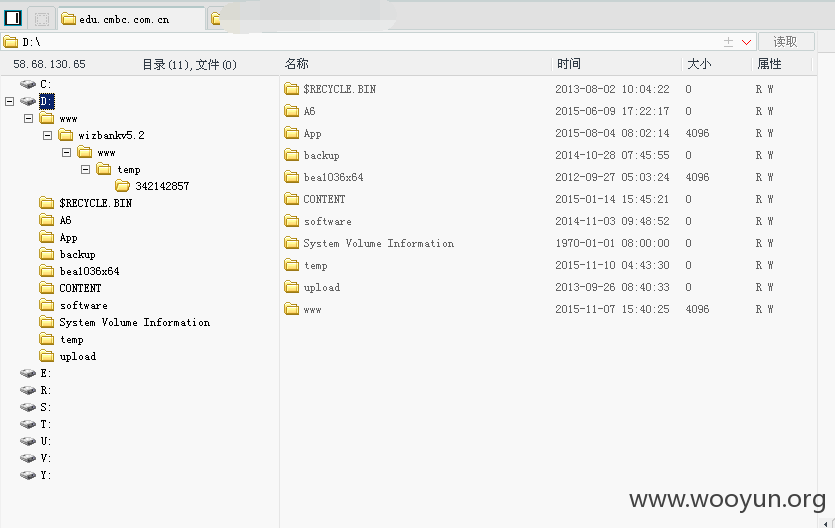835x528 pixels.
Task: Click CONTENT folder icon in file list
Action: tap(291, 199)
